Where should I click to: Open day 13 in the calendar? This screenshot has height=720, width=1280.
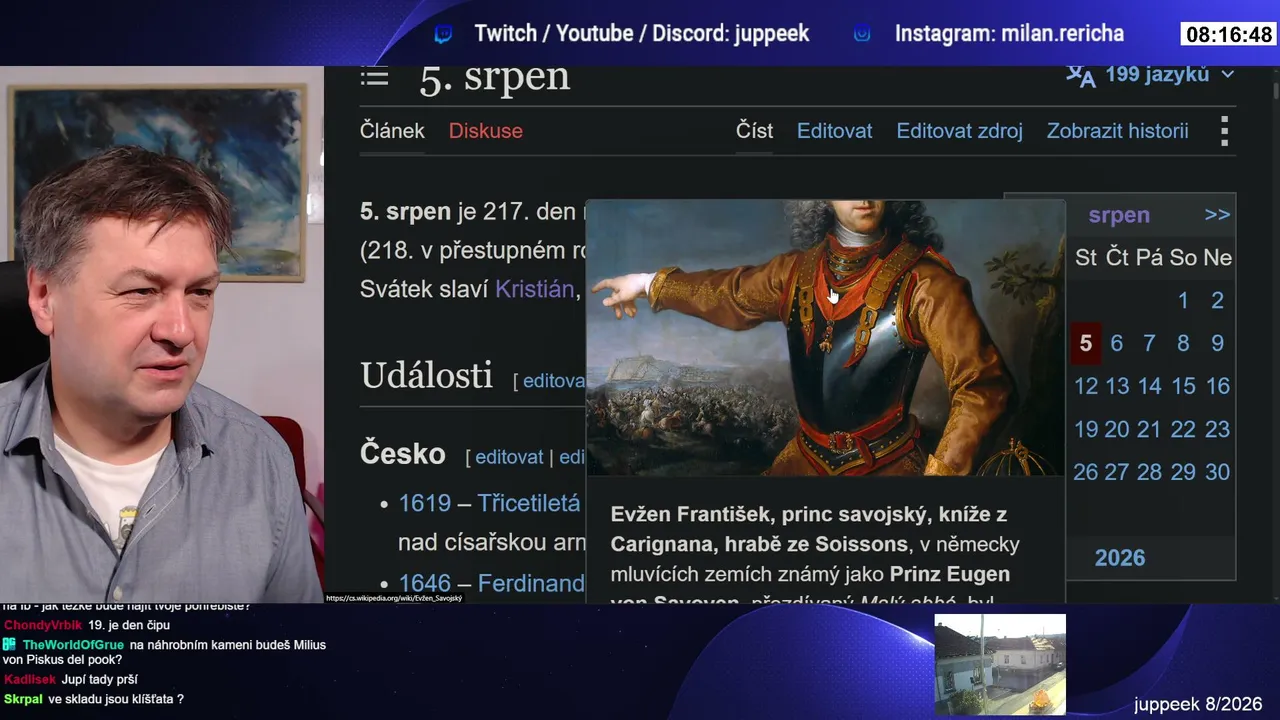pyautogui.click(x=1117, y=386)
